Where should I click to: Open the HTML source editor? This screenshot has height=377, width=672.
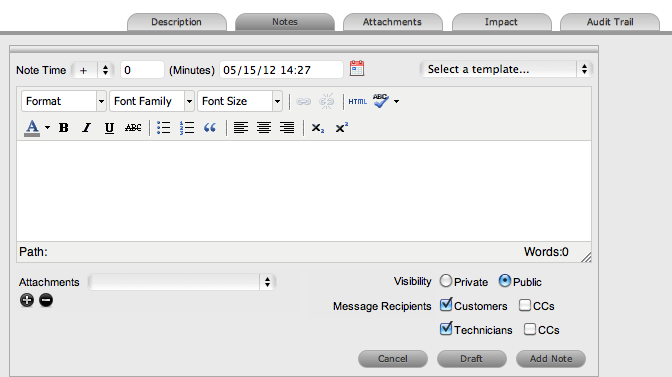tap(357, 102)
